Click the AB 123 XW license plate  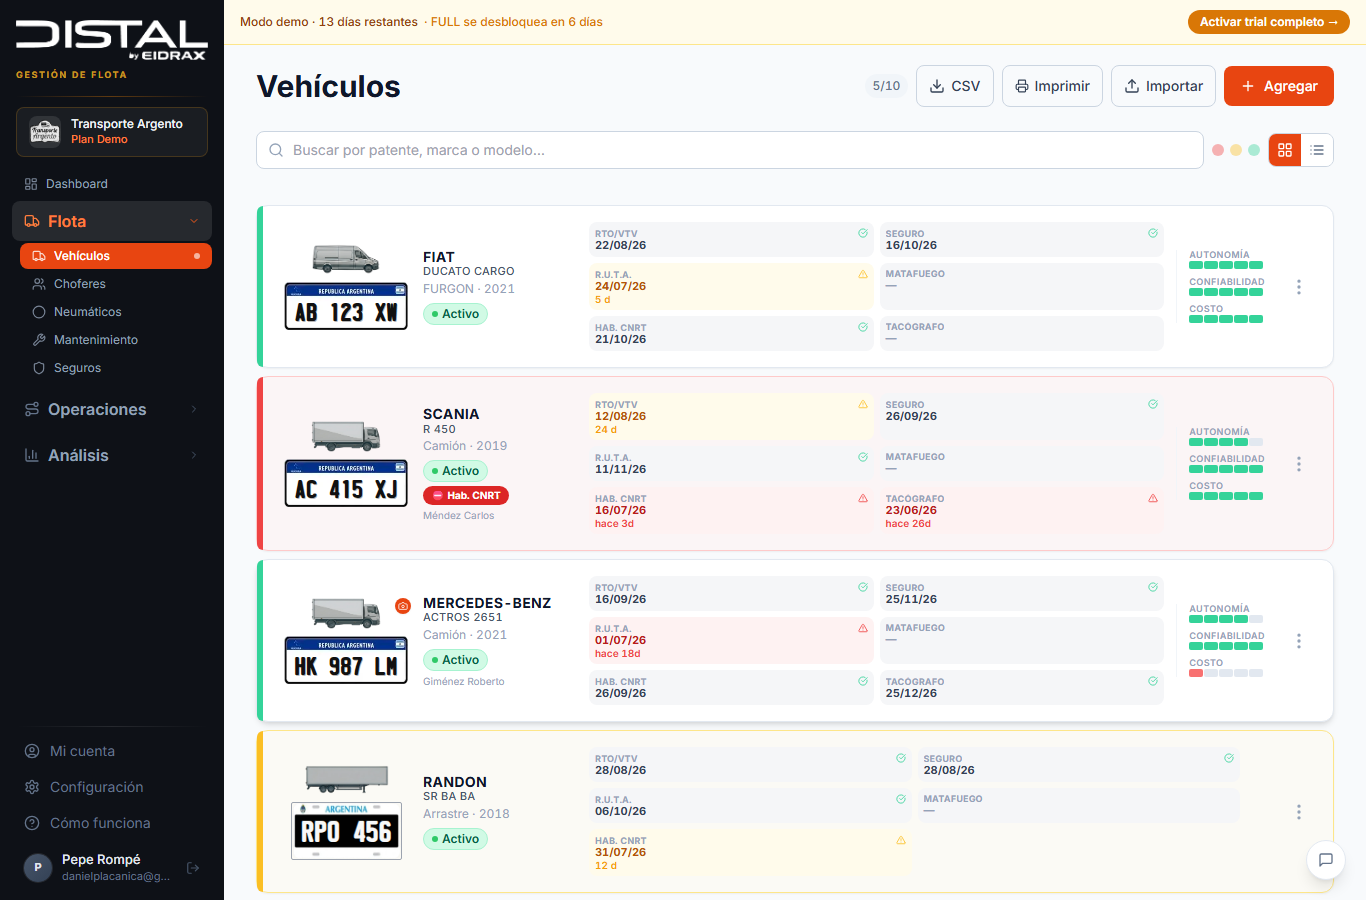click(346, 306)
